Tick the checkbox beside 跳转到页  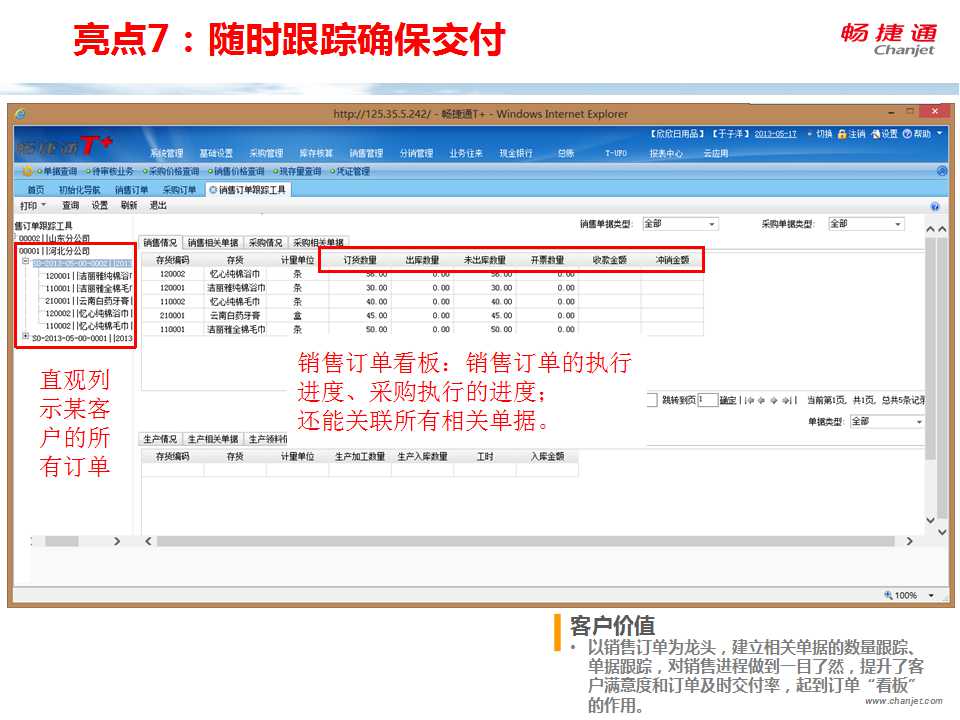point(653,400)
